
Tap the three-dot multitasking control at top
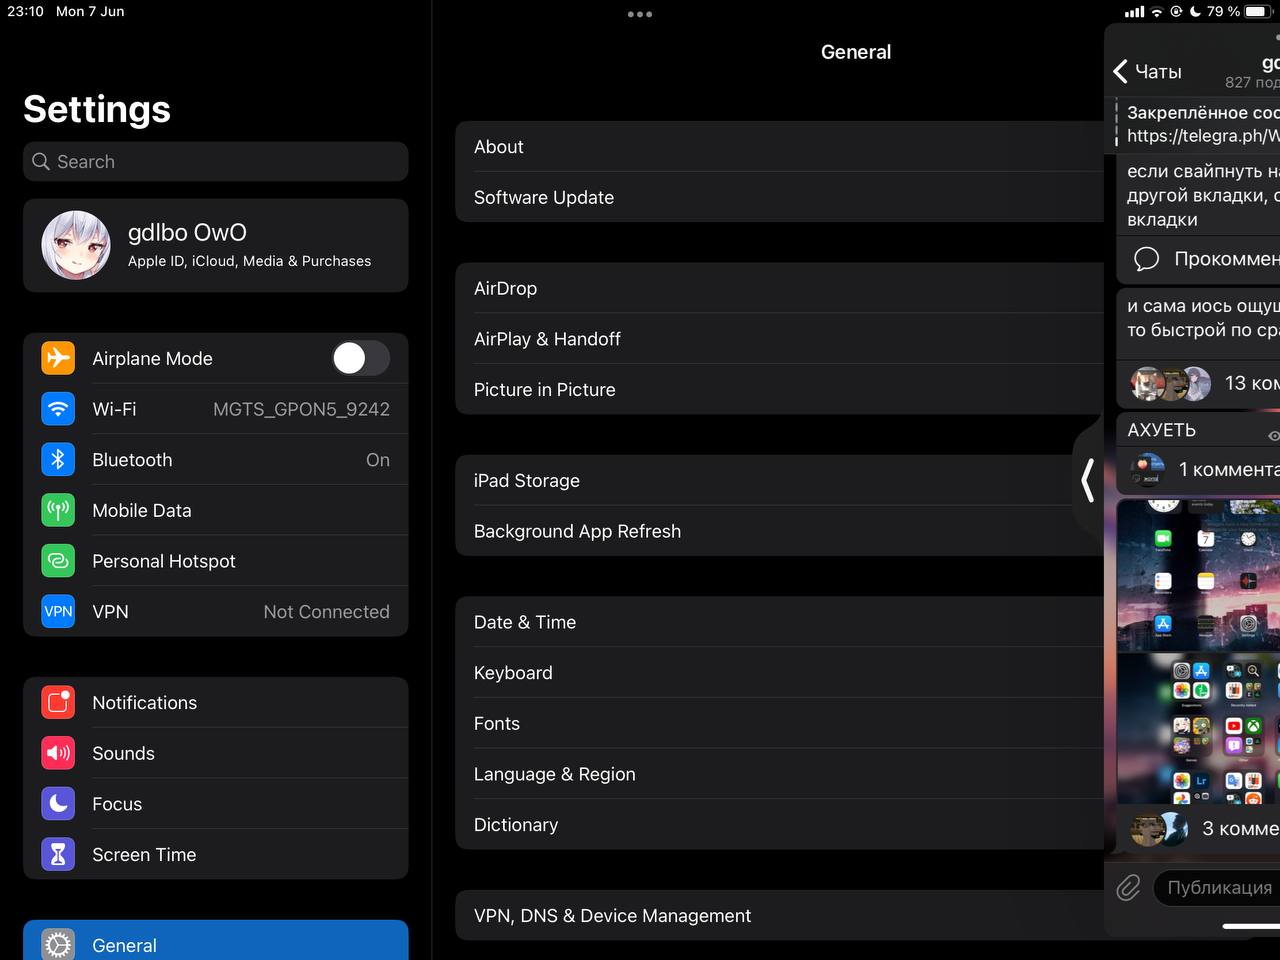coord(640,14)
